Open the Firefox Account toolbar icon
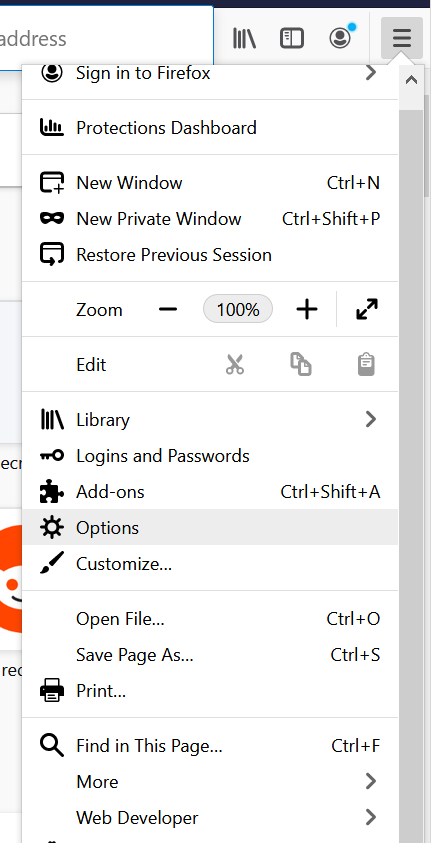 click(341, 37)
